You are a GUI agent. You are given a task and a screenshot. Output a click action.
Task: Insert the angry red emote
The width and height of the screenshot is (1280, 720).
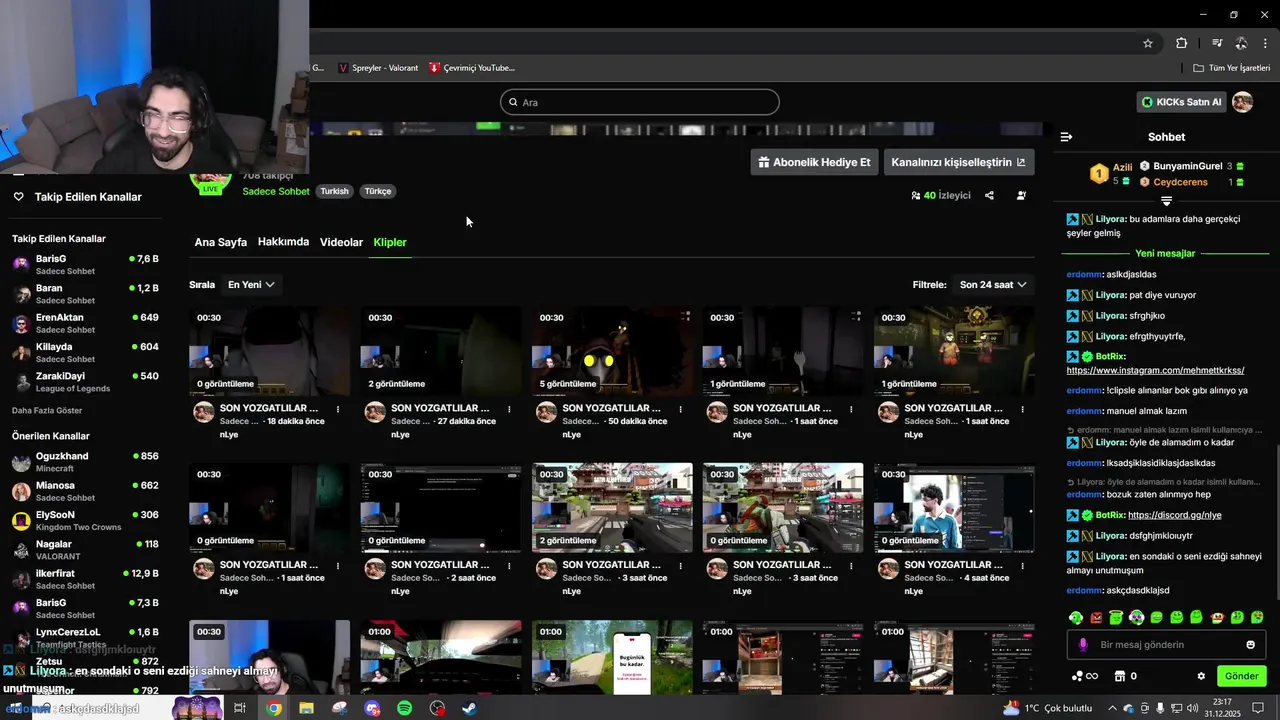coord(1096,618)
